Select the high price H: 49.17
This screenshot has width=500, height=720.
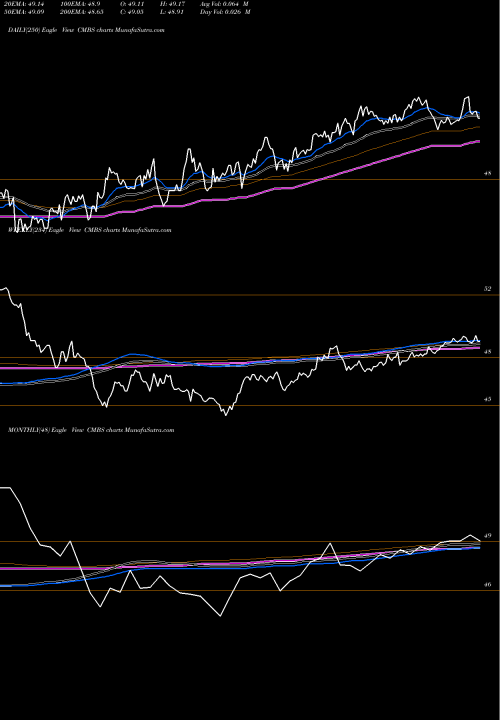tap(172, 3)
